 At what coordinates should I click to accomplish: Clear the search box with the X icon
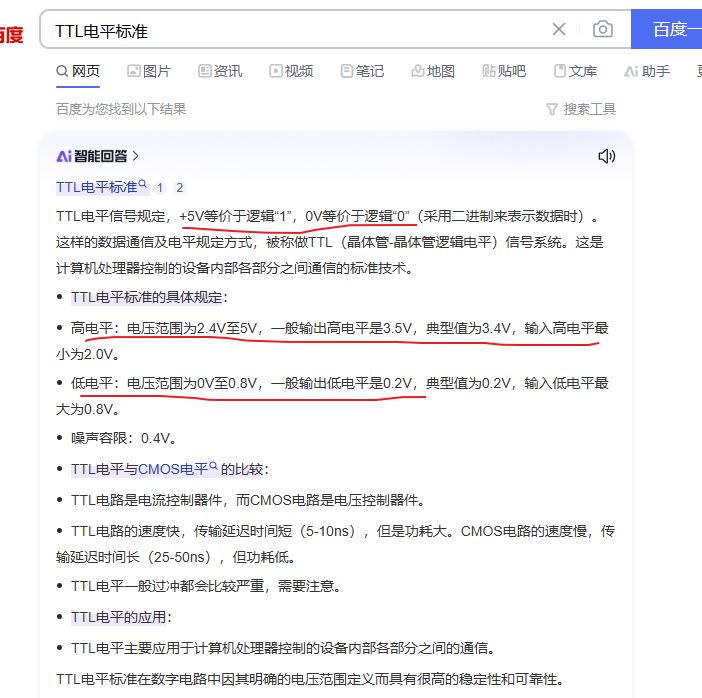559,30
